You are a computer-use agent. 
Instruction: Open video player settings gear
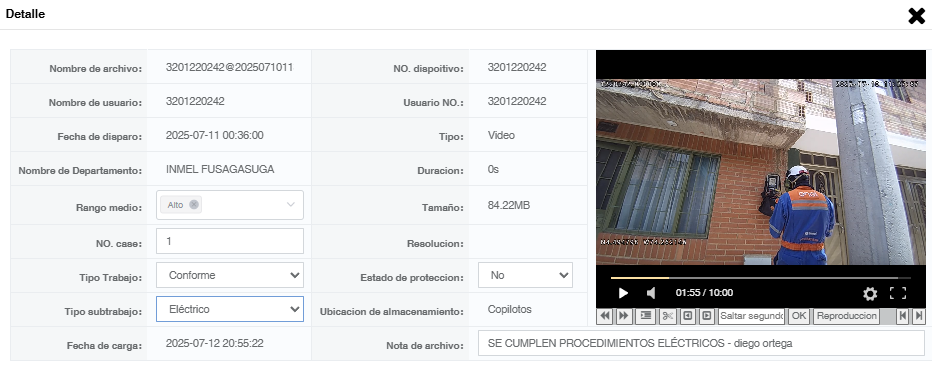click(x=870, y=293)
